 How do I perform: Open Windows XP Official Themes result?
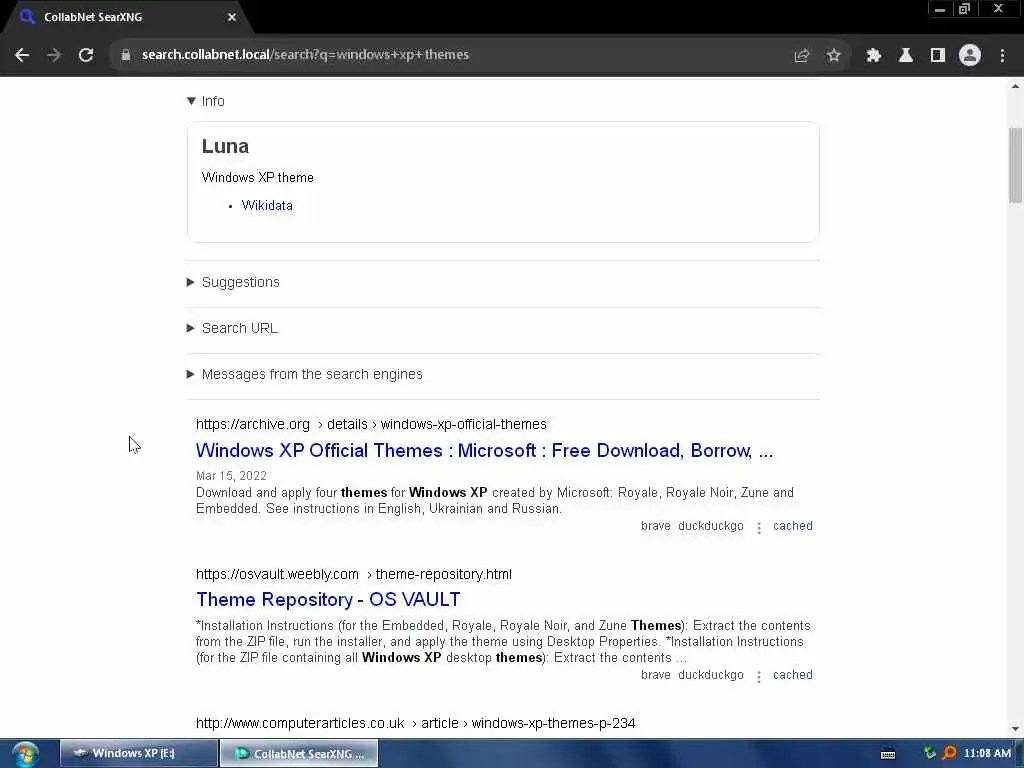(x=485, y=451)
